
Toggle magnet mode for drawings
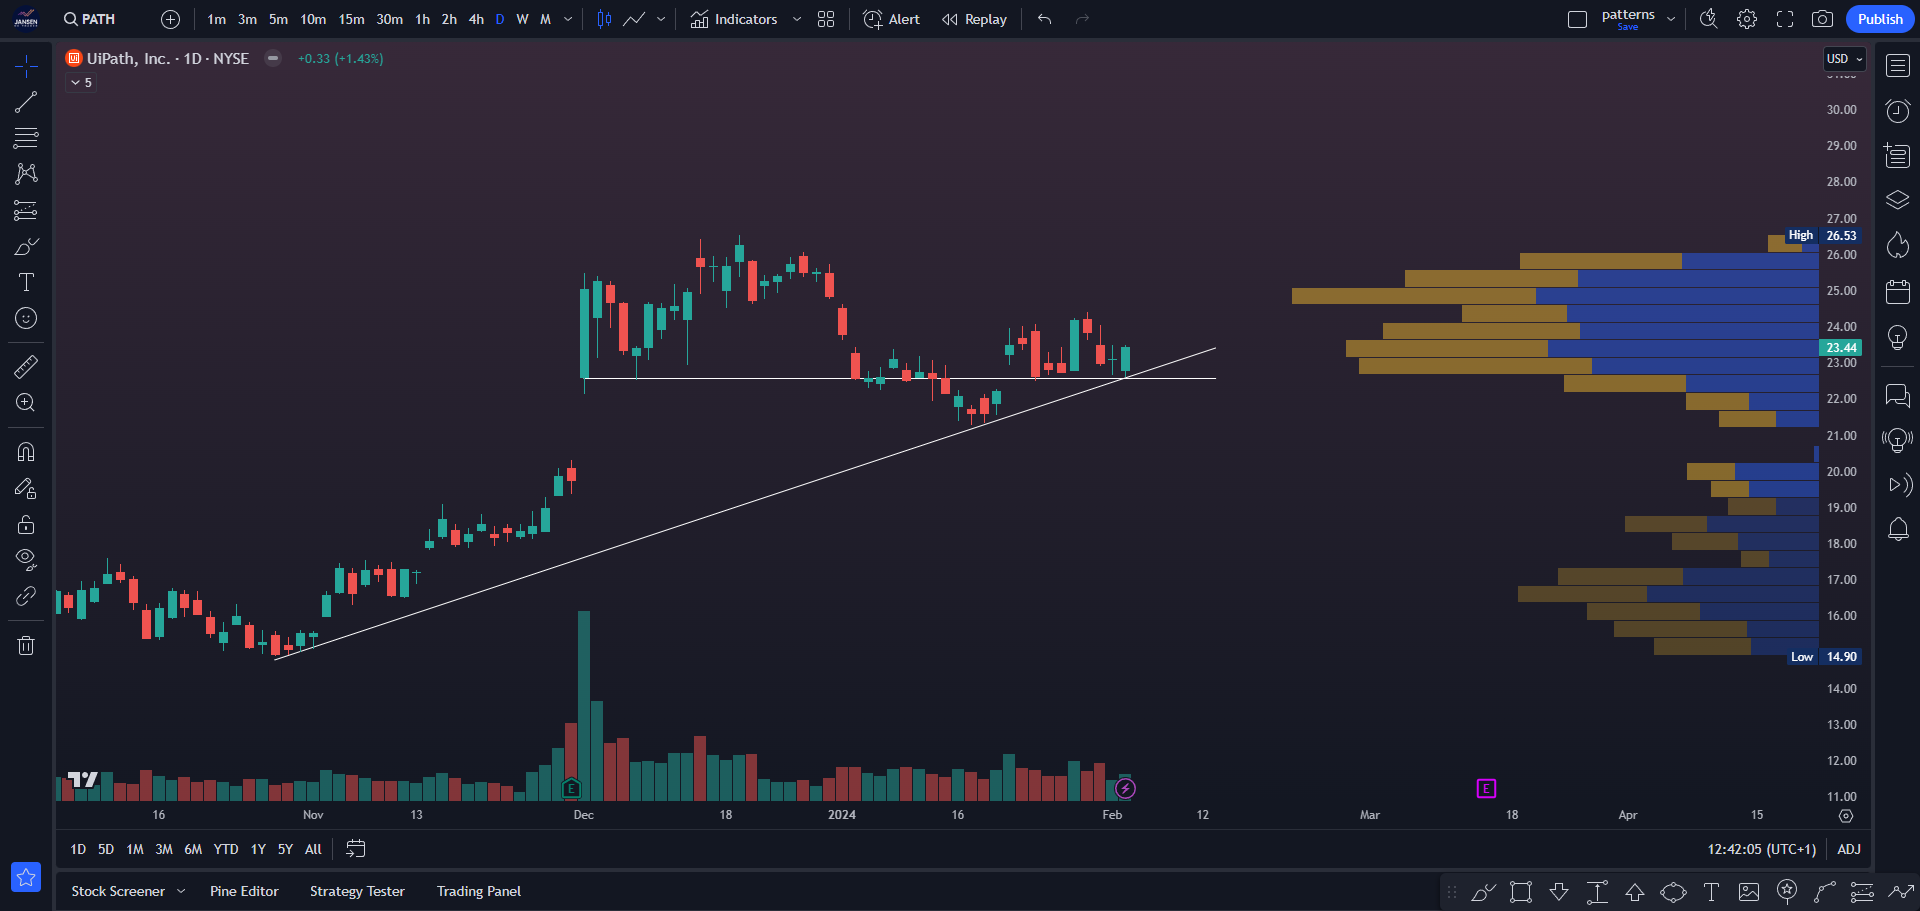26,452
